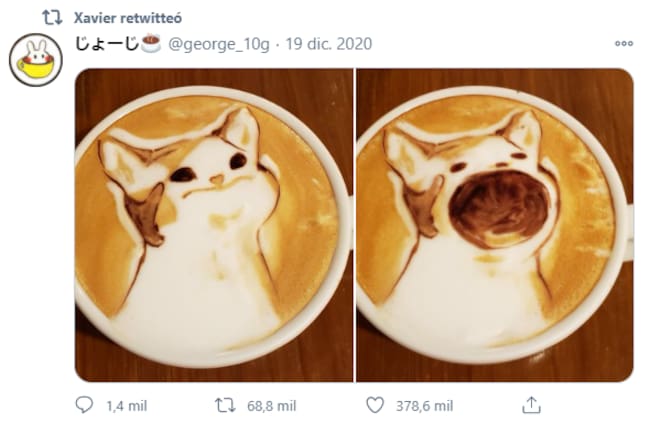650x423 pixels.
Task: Click the coffee cup emoji after the name
Action: pos(151,44)
